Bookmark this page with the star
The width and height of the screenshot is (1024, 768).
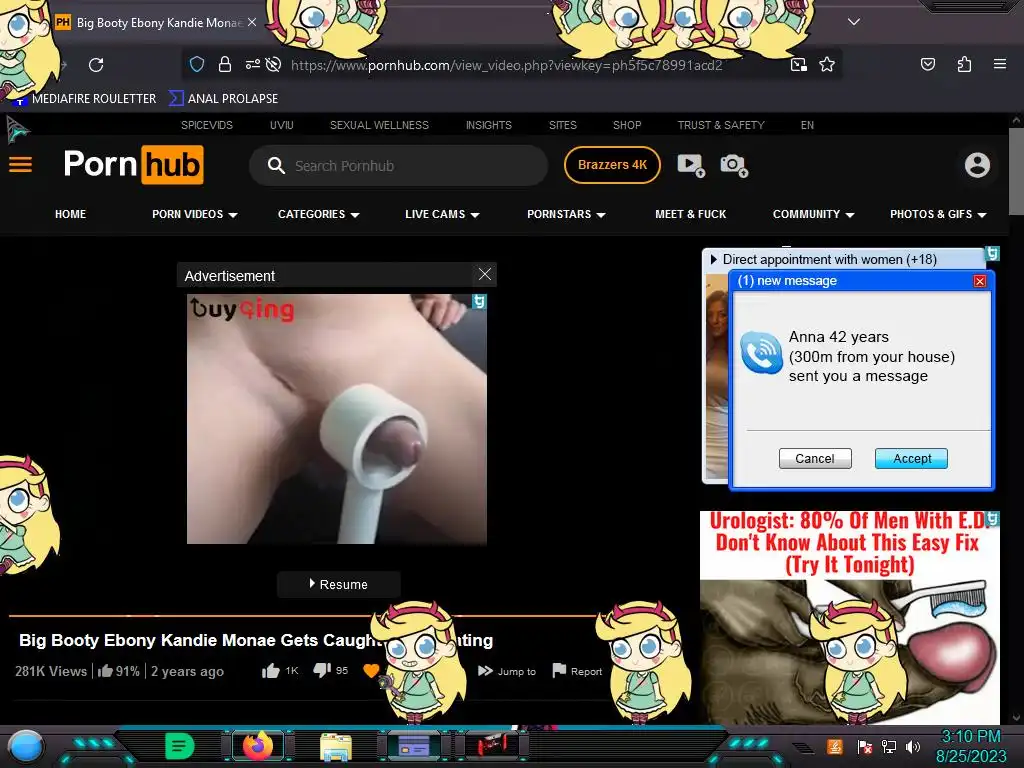[x=827, y=64]
